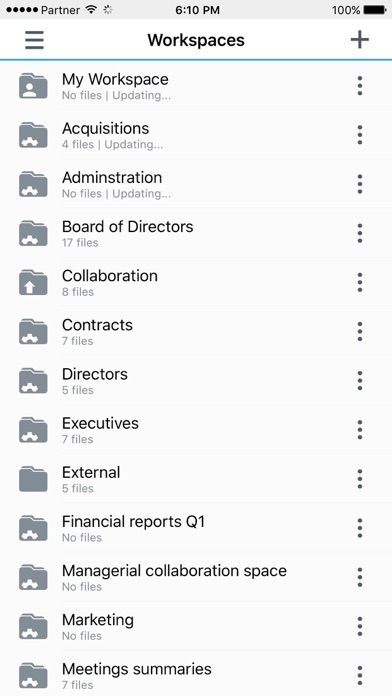Click the Marketing shared folder icon

click(x=33, y=627)
